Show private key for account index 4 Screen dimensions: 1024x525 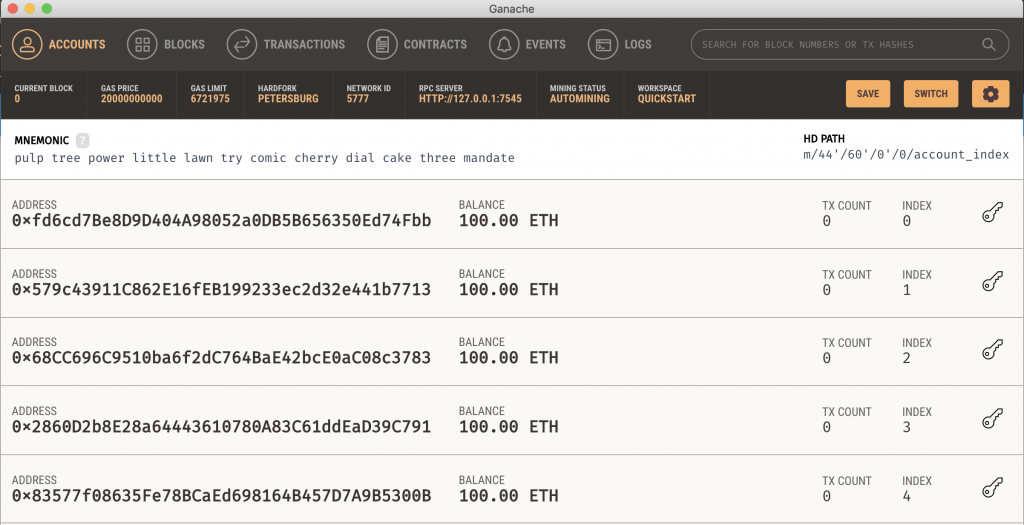point(992,488)
